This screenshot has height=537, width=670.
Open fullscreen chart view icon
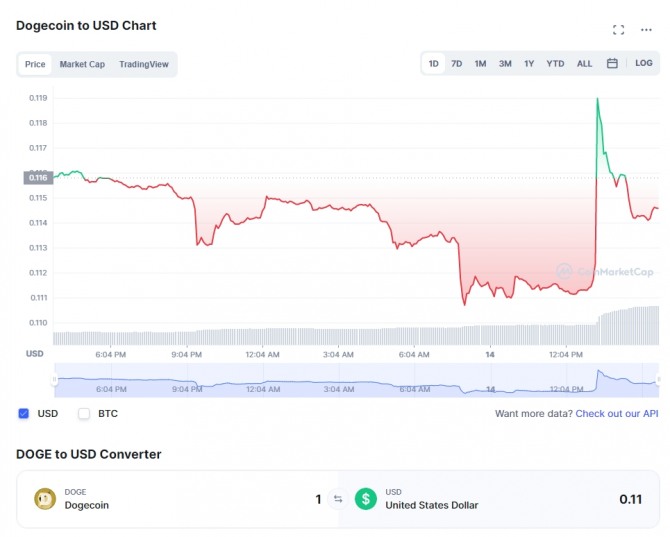click(618, 29)
